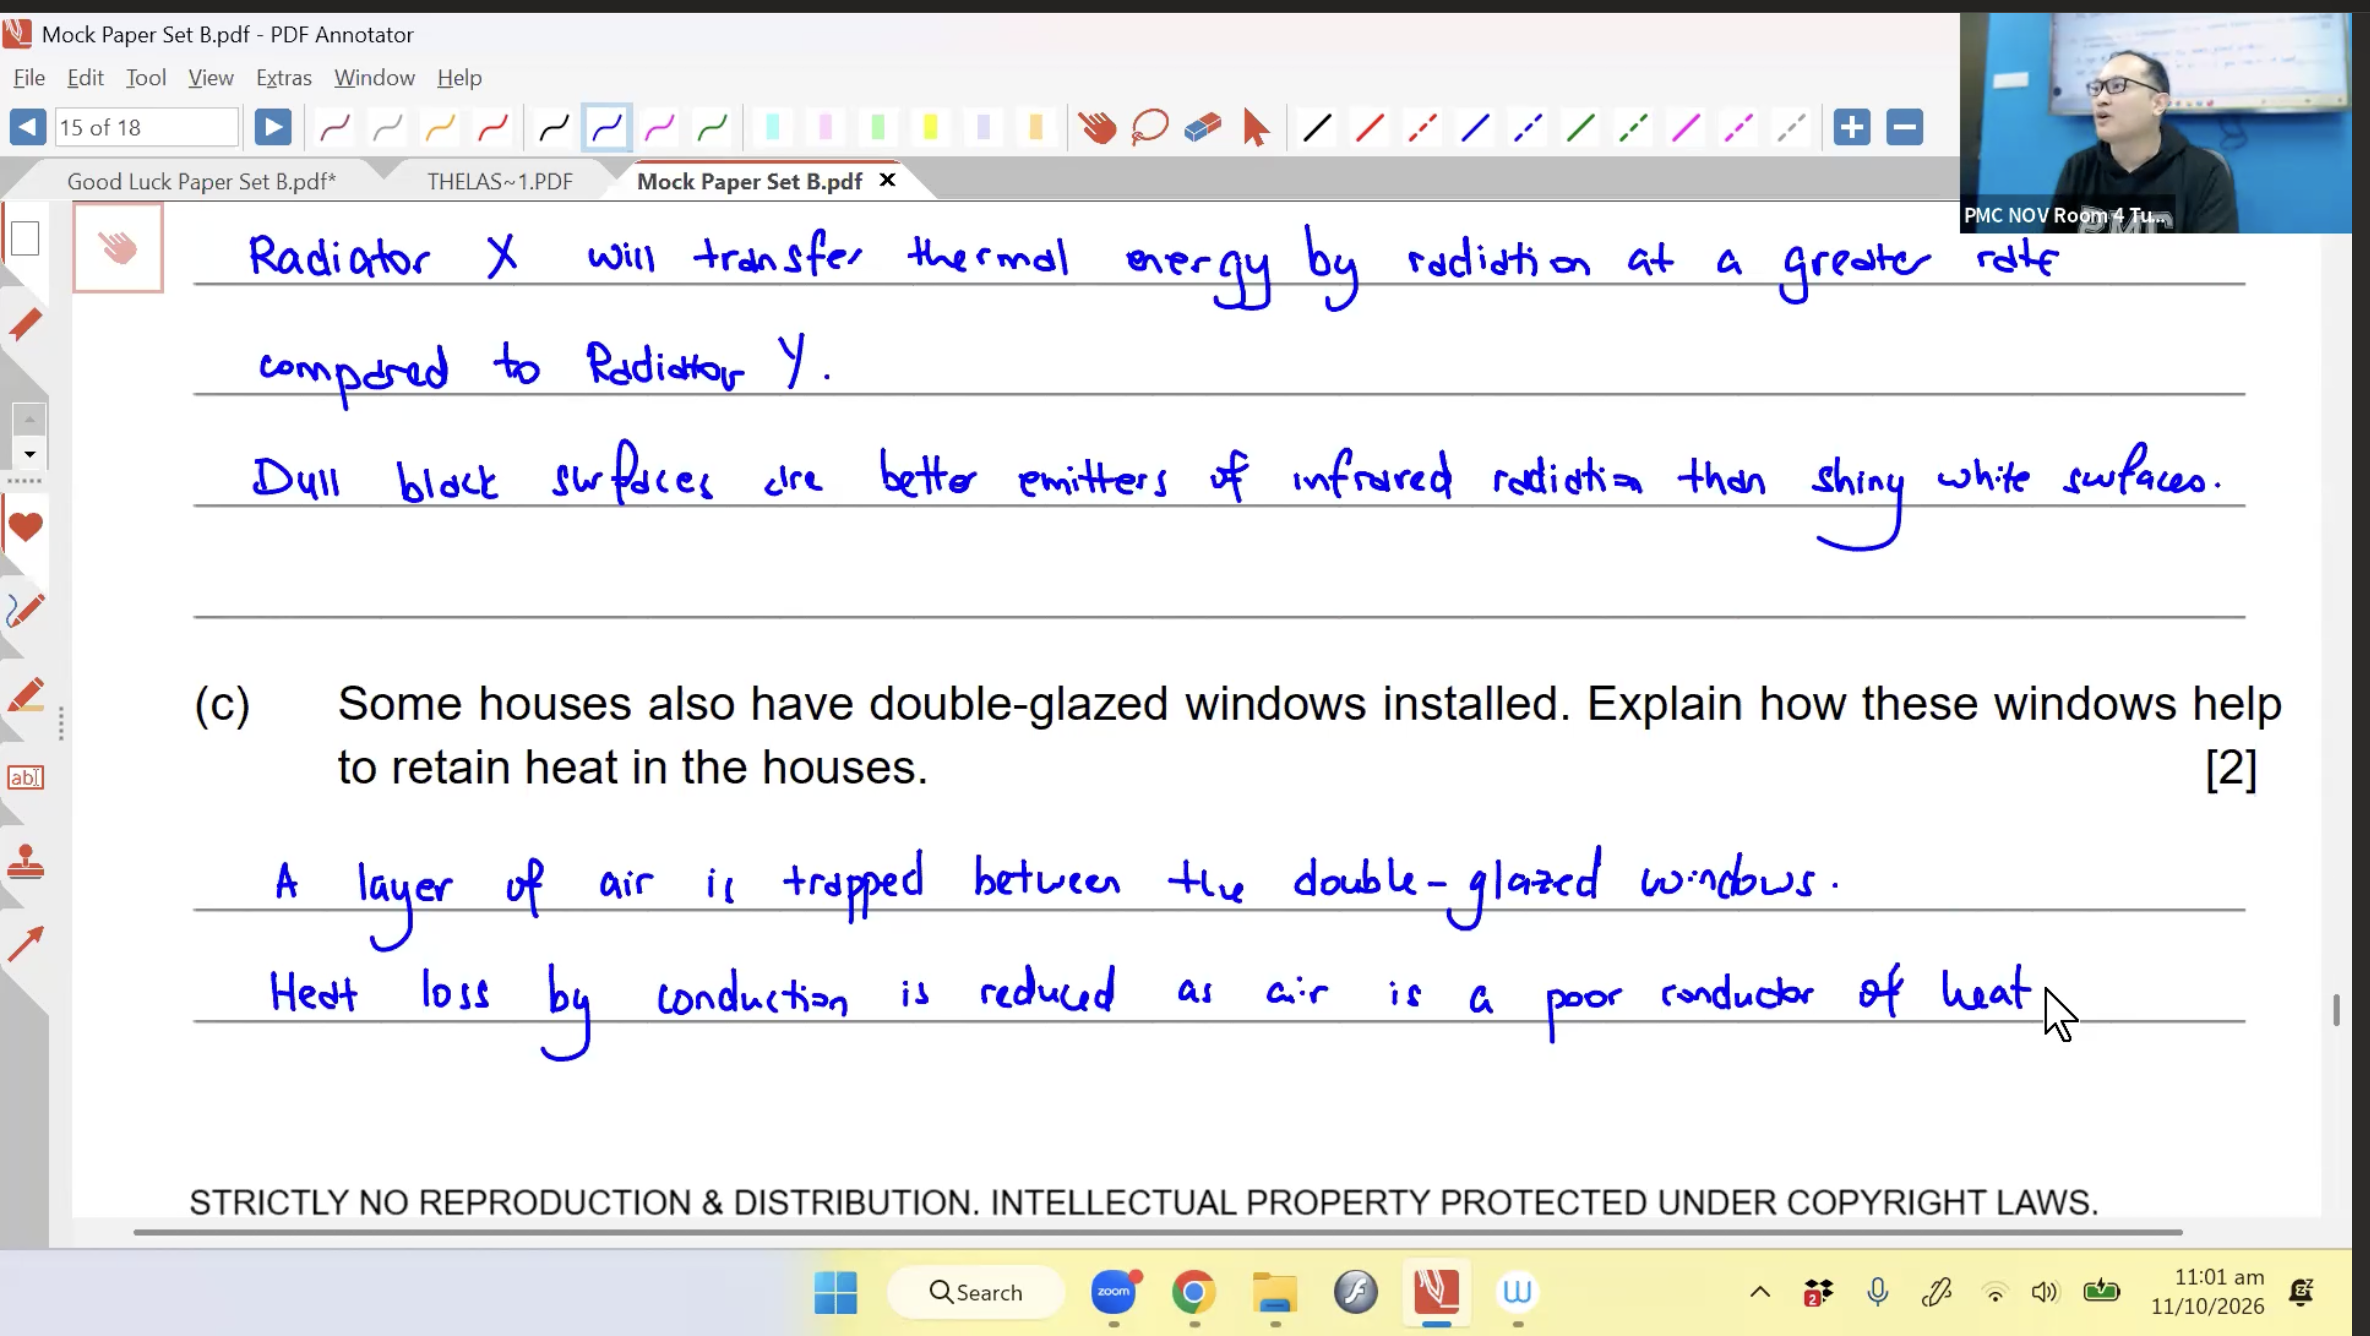Open the Window menu
The image size is (2370, 1336).
tap(374, 77)
